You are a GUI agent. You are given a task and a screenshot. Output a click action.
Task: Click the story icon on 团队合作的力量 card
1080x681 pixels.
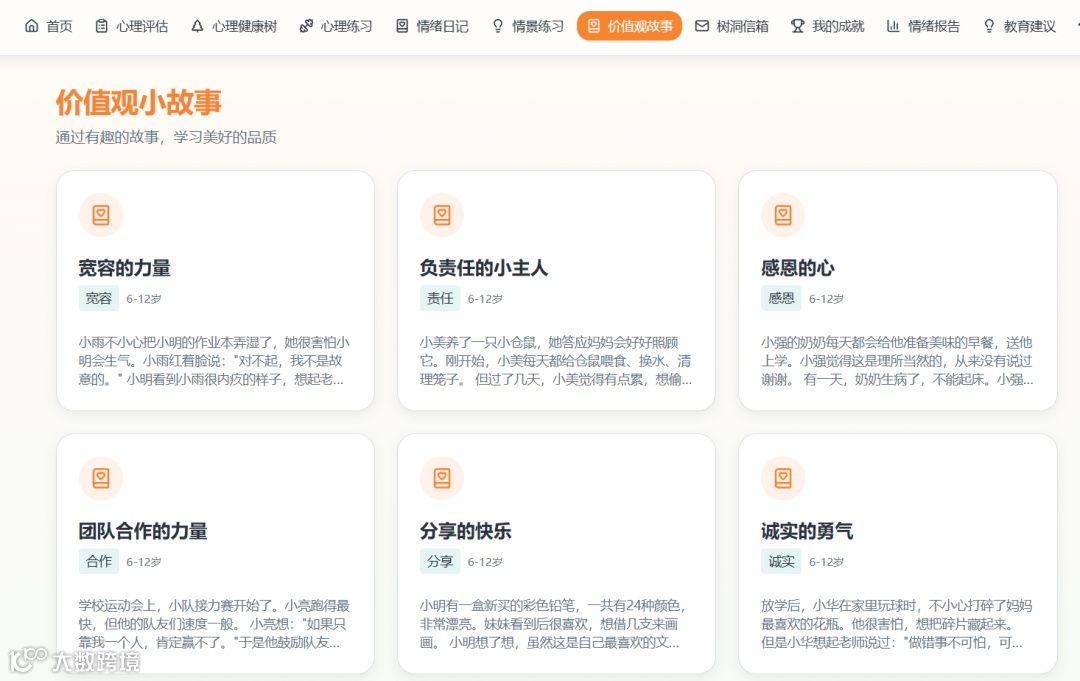(x=101, y=478)
